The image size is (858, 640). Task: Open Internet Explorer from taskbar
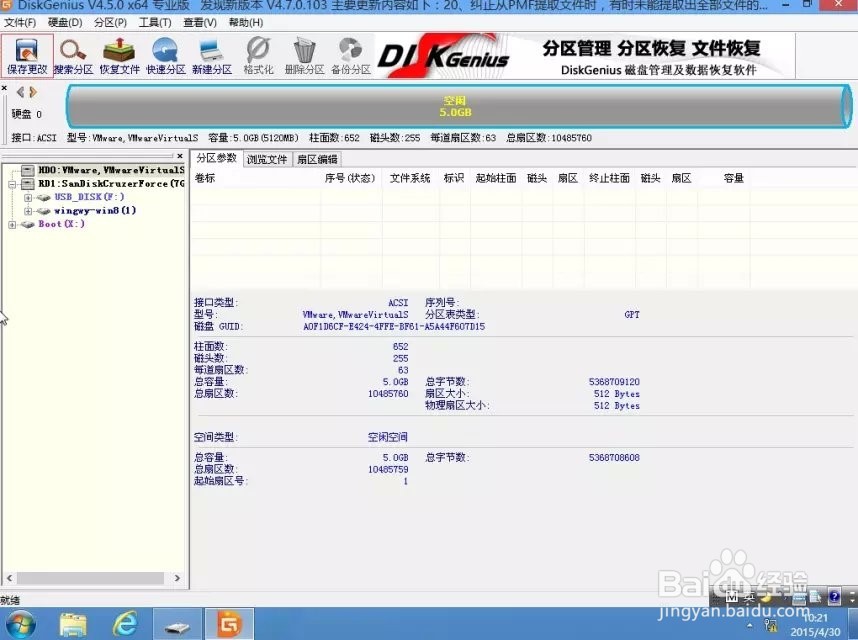point(125,624)
